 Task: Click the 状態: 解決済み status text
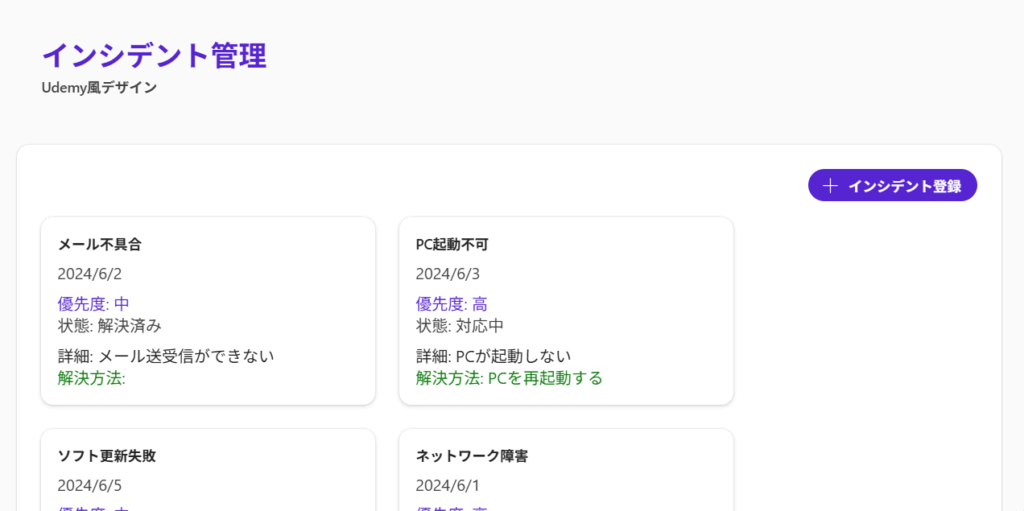(109, 325)
